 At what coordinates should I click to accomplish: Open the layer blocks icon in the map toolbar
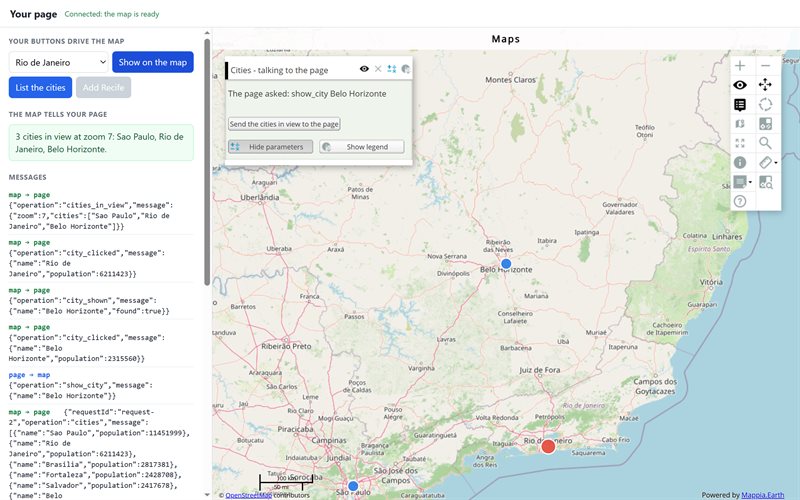tap(765, 124)
